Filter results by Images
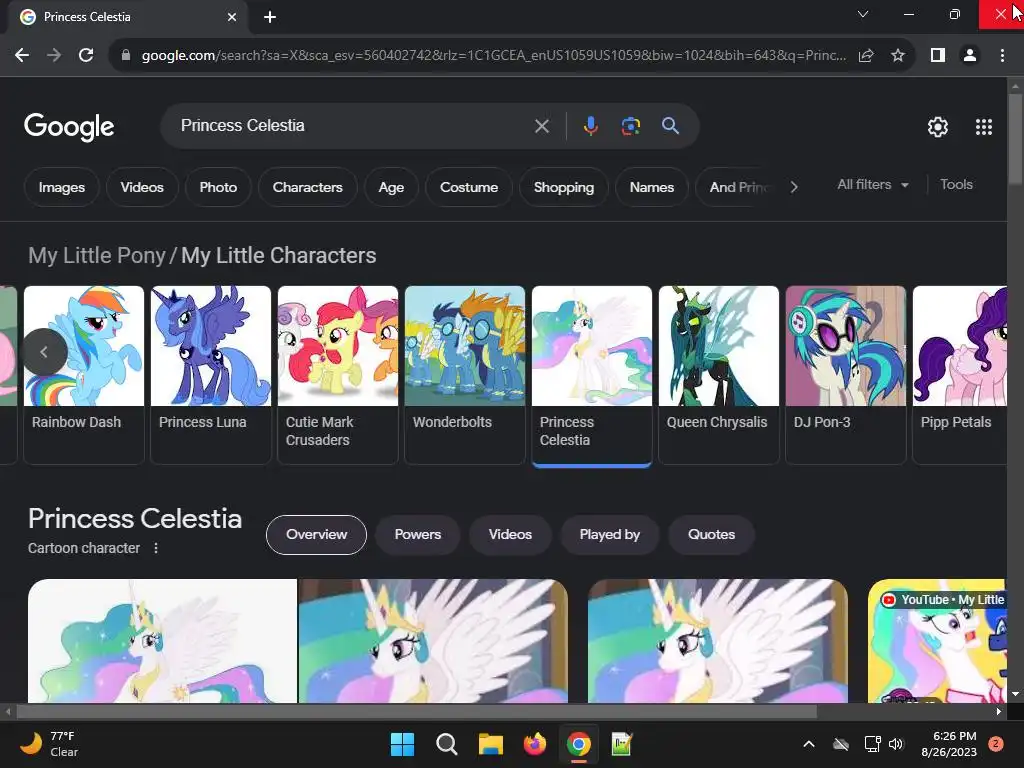1024x768 pixels. click(x=61, y=187)
